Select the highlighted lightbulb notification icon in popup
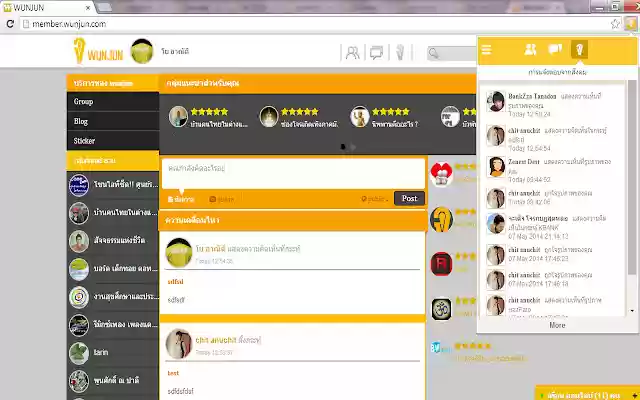 click(x=579, y=50)
